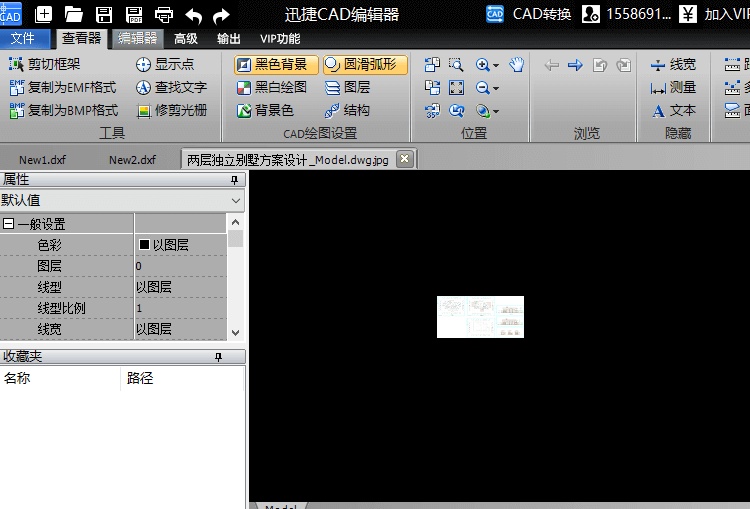Save the drawing with the floppy disk icon

click(x=104, y=15)
